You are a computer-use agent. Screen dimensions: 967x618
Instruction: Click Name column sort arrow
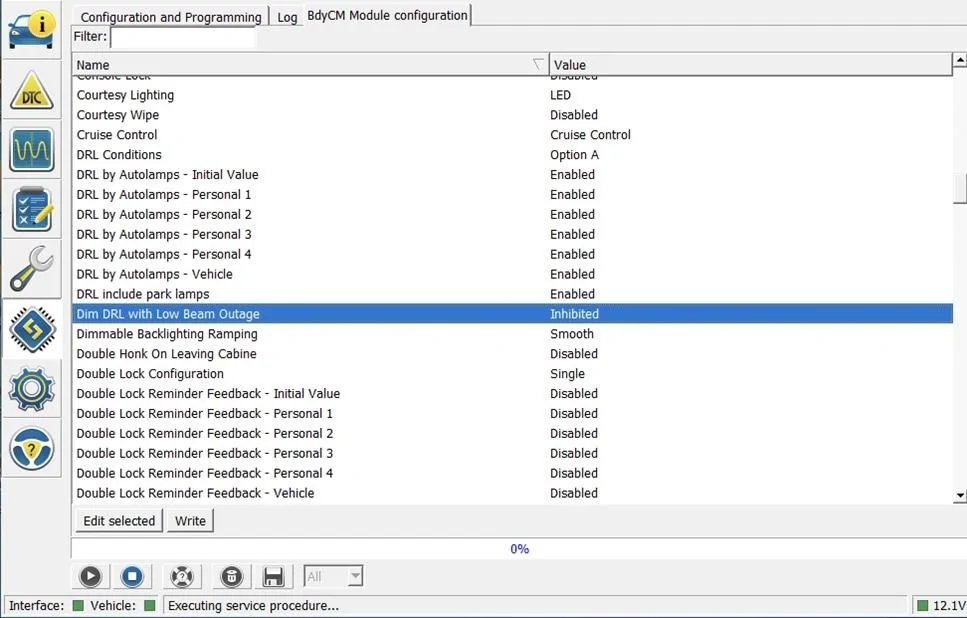click(x=538, y=64)
